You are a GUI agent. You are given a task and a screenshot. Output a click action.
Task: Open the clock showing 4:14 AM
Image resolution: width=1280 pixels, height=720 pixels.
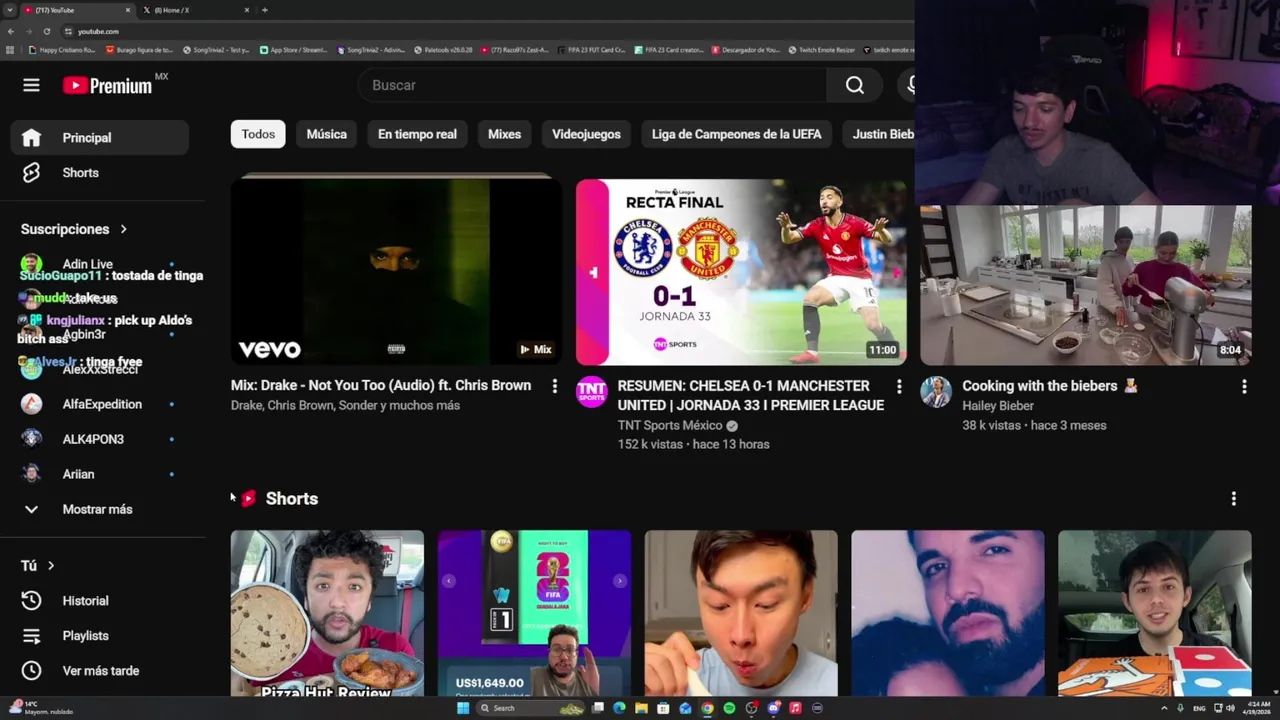click(1257, 708)
